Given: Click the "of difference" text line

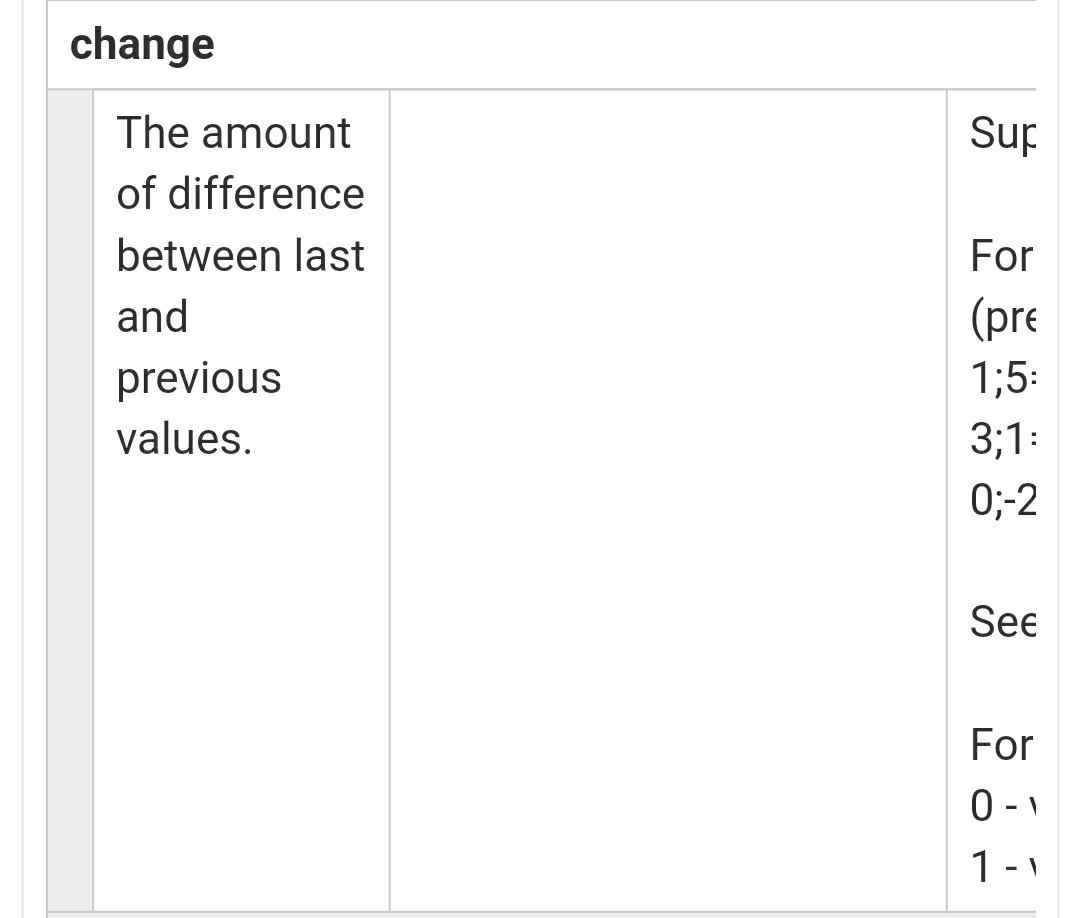Looking at the screenshot, I should tap(240, 194).
